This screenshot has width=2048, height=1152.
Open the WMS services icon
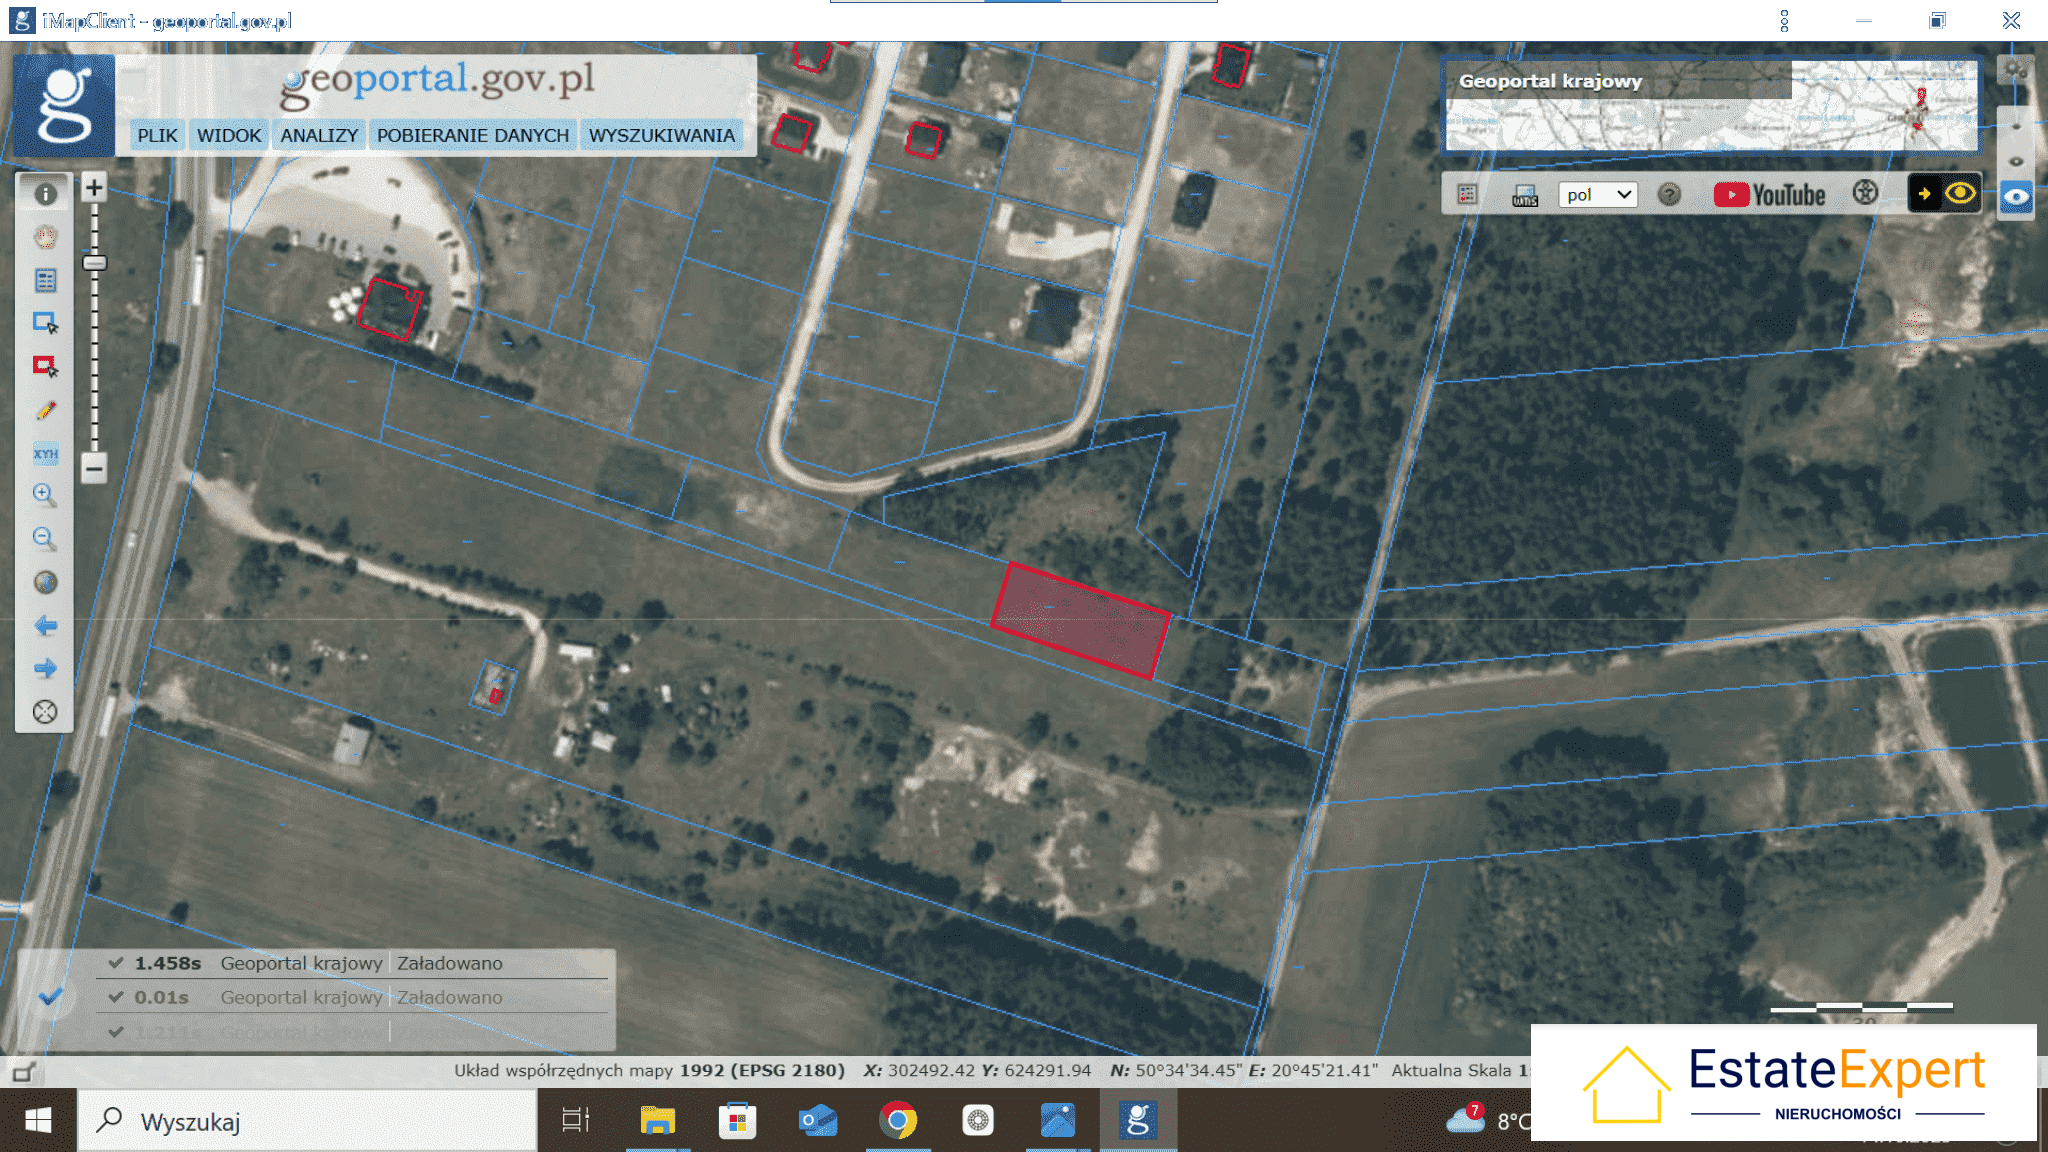[1525, 195]
